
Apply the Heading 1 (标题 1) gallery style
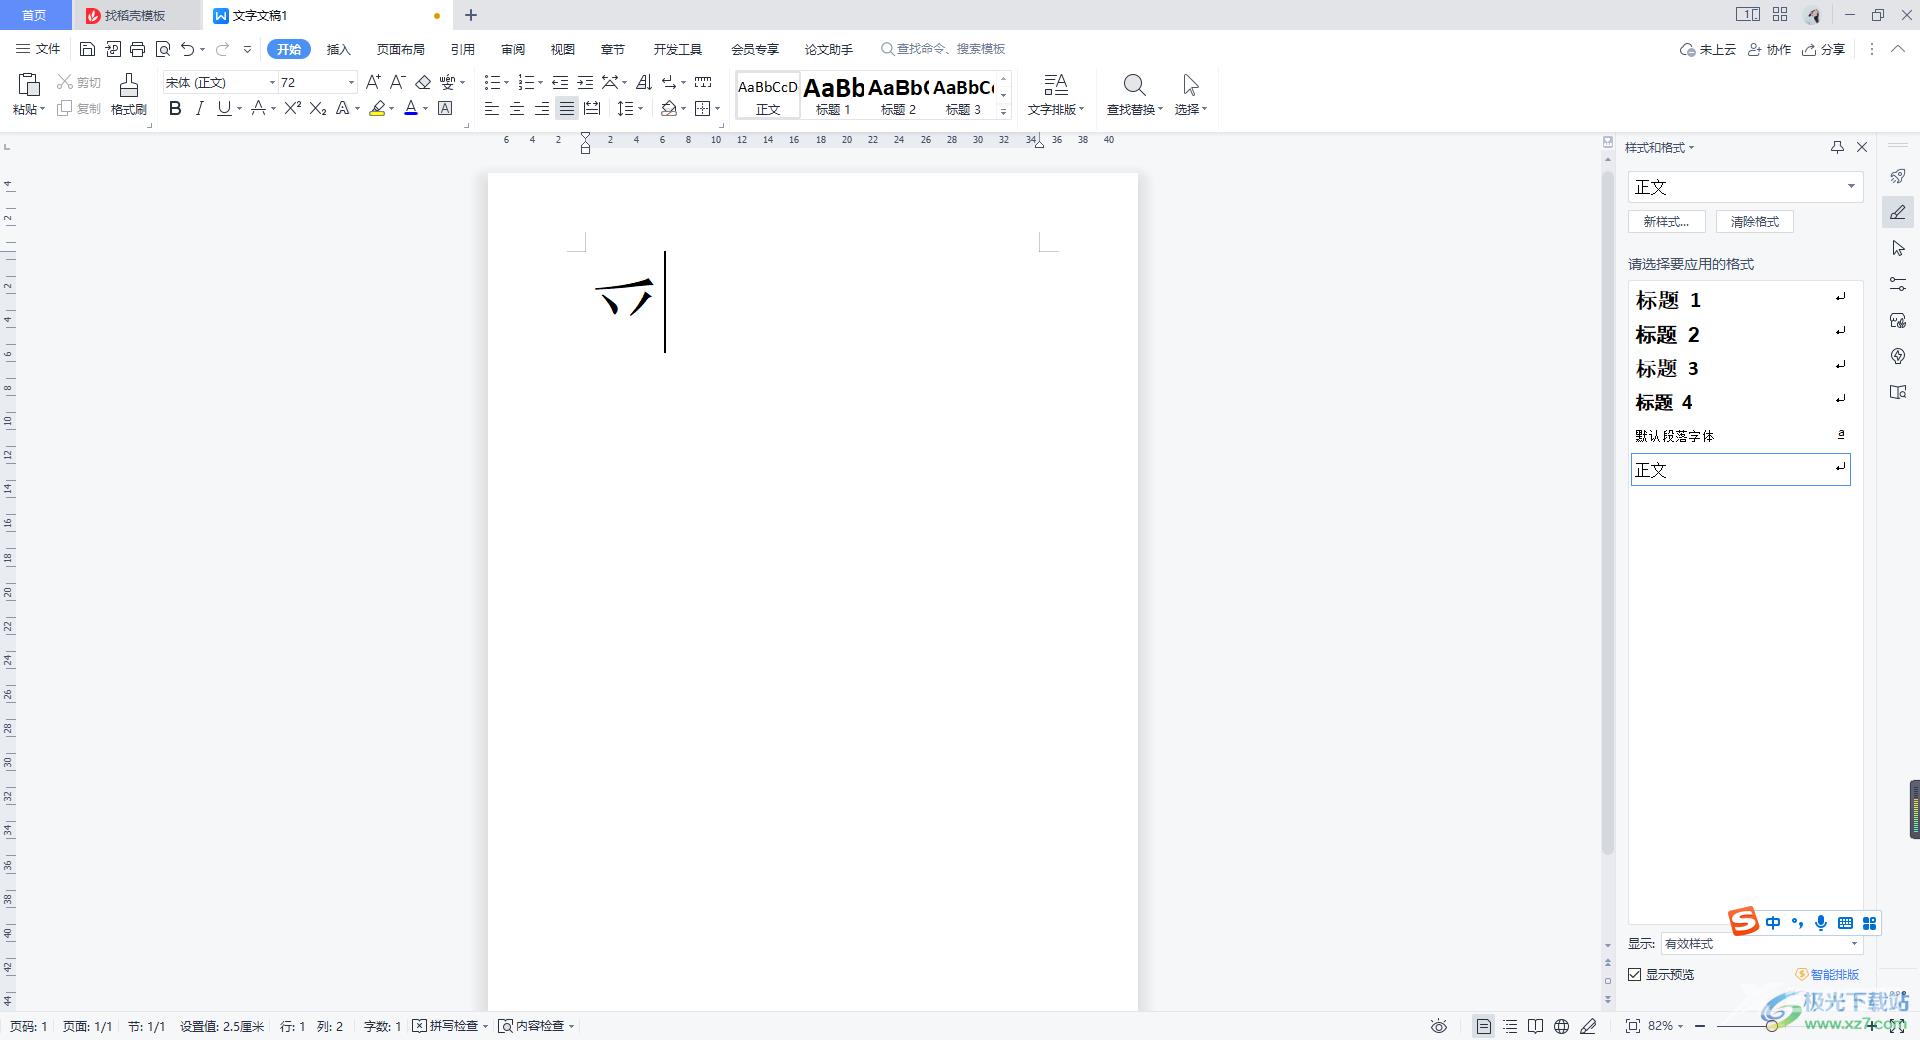tap(833, 95)
